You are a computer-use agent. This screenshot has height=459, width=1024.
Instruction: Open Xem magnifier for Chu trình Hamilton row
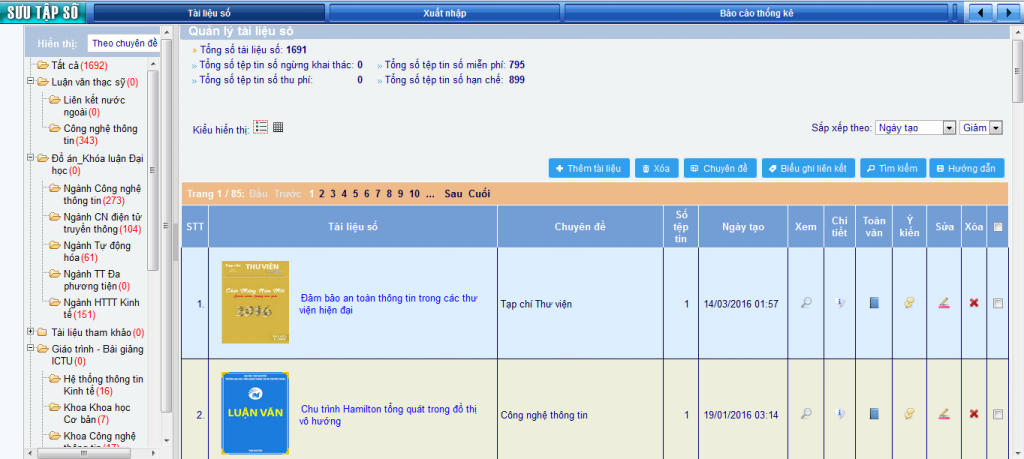pyautogui.click(x=807, y=413)
